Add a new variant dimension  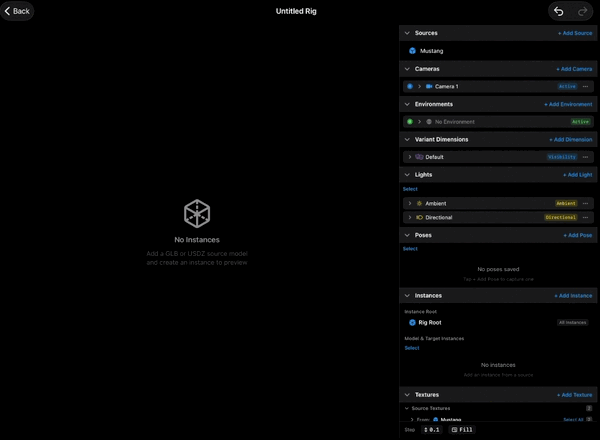pyautogui.click(x=571, y=140)
